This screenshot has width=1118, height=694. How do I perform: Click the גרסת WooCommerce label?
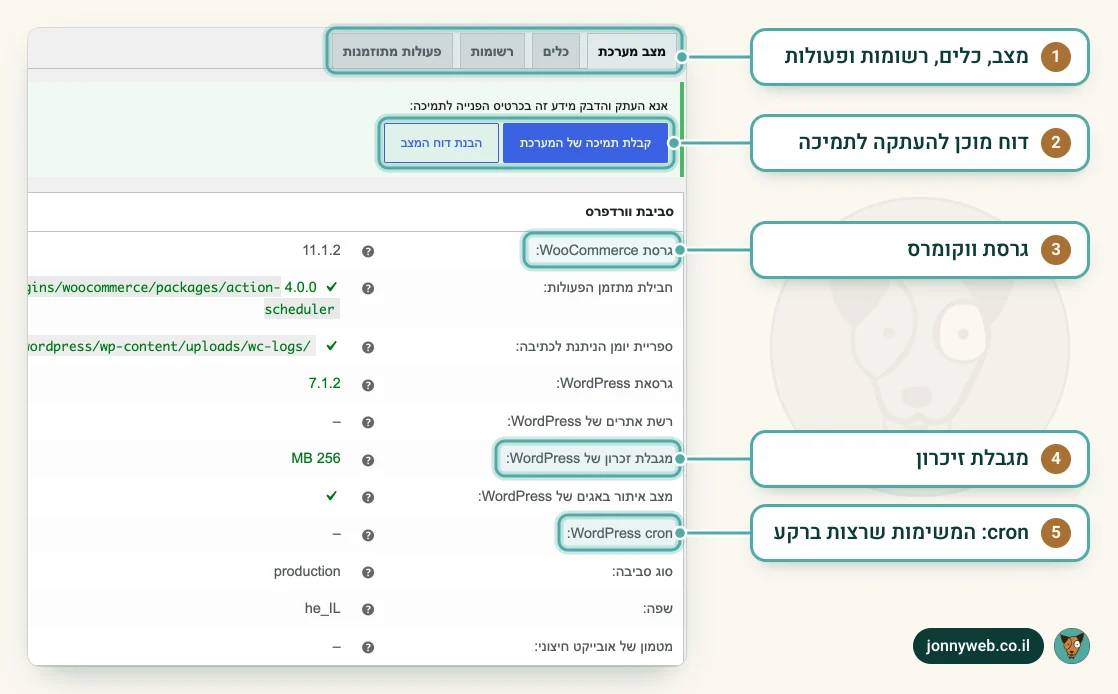[604, 250]
